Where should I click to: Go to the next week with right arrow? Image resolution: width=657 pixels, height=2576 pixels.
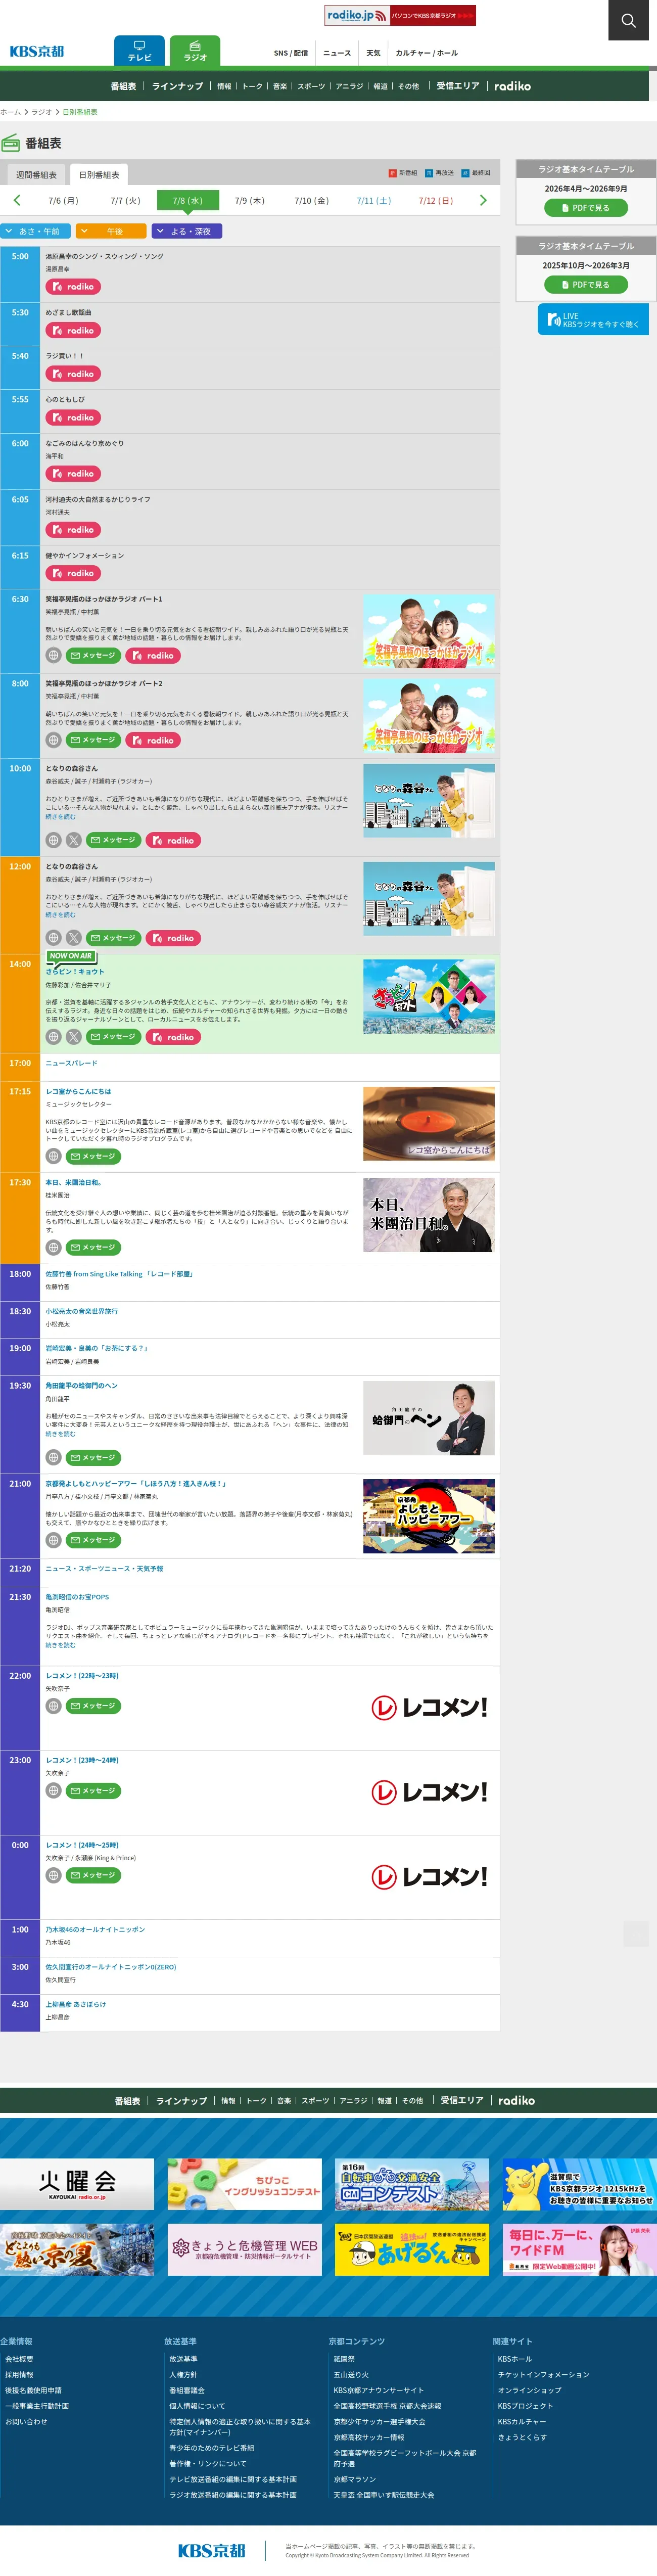coord(483,200)
